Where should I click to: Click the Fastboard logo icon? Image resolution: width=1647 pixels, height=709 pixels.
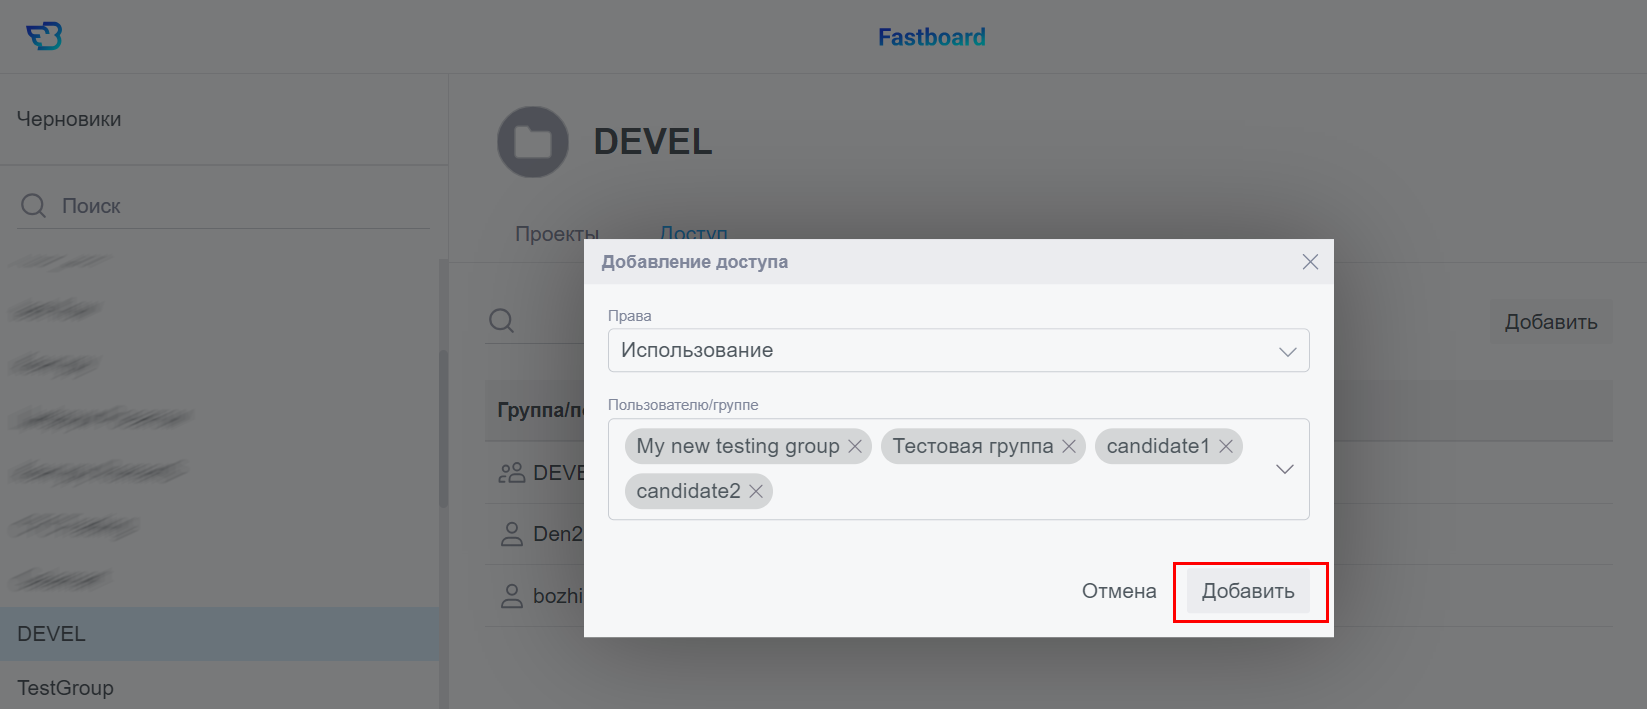[x=44, y=37]
